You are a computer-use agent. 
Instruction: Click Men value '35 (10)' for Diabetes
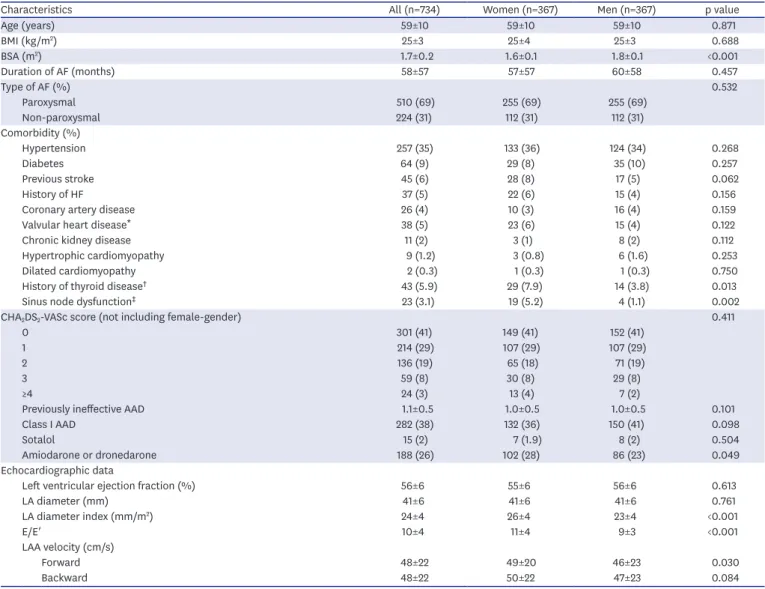tap(629, 163)
